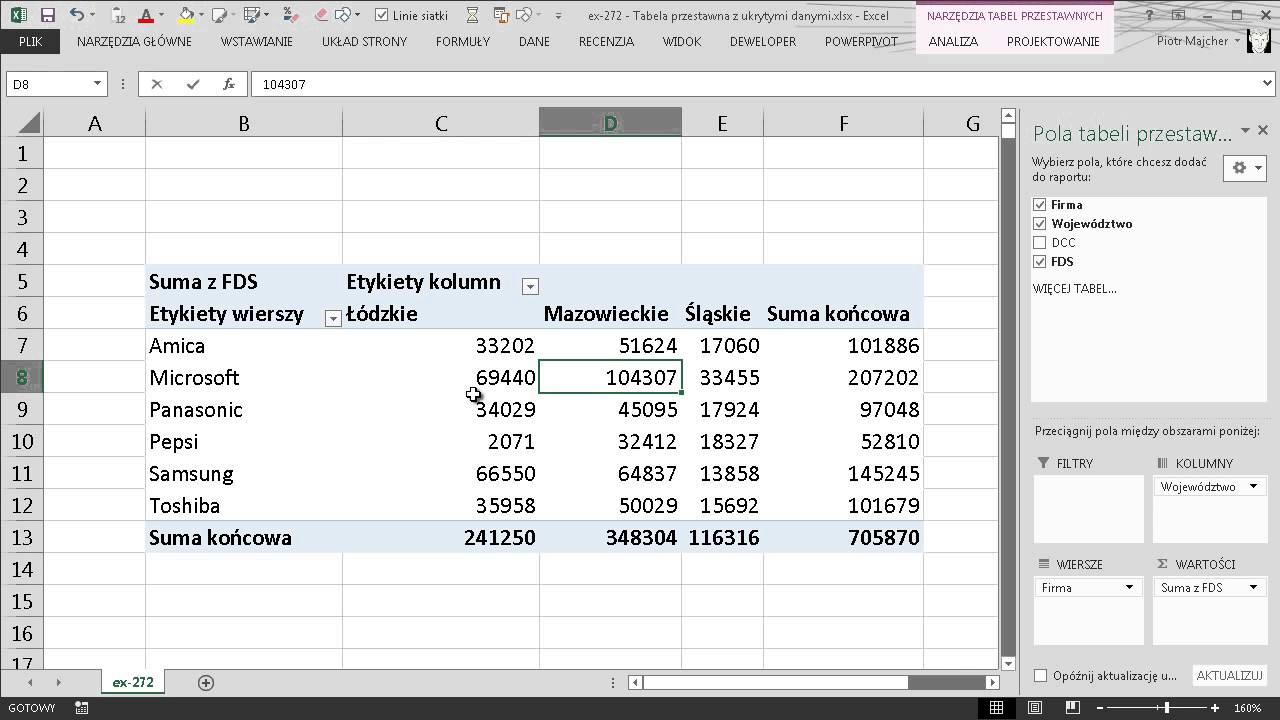1280x720 pixels.
Task: Expand the Undo history dropdown arrow
Action: pos(92,16)
